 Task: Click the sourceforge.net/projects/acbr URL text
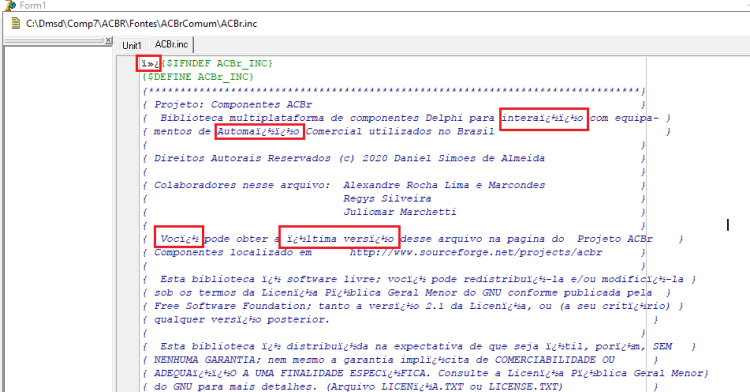(x=476, y=252)
